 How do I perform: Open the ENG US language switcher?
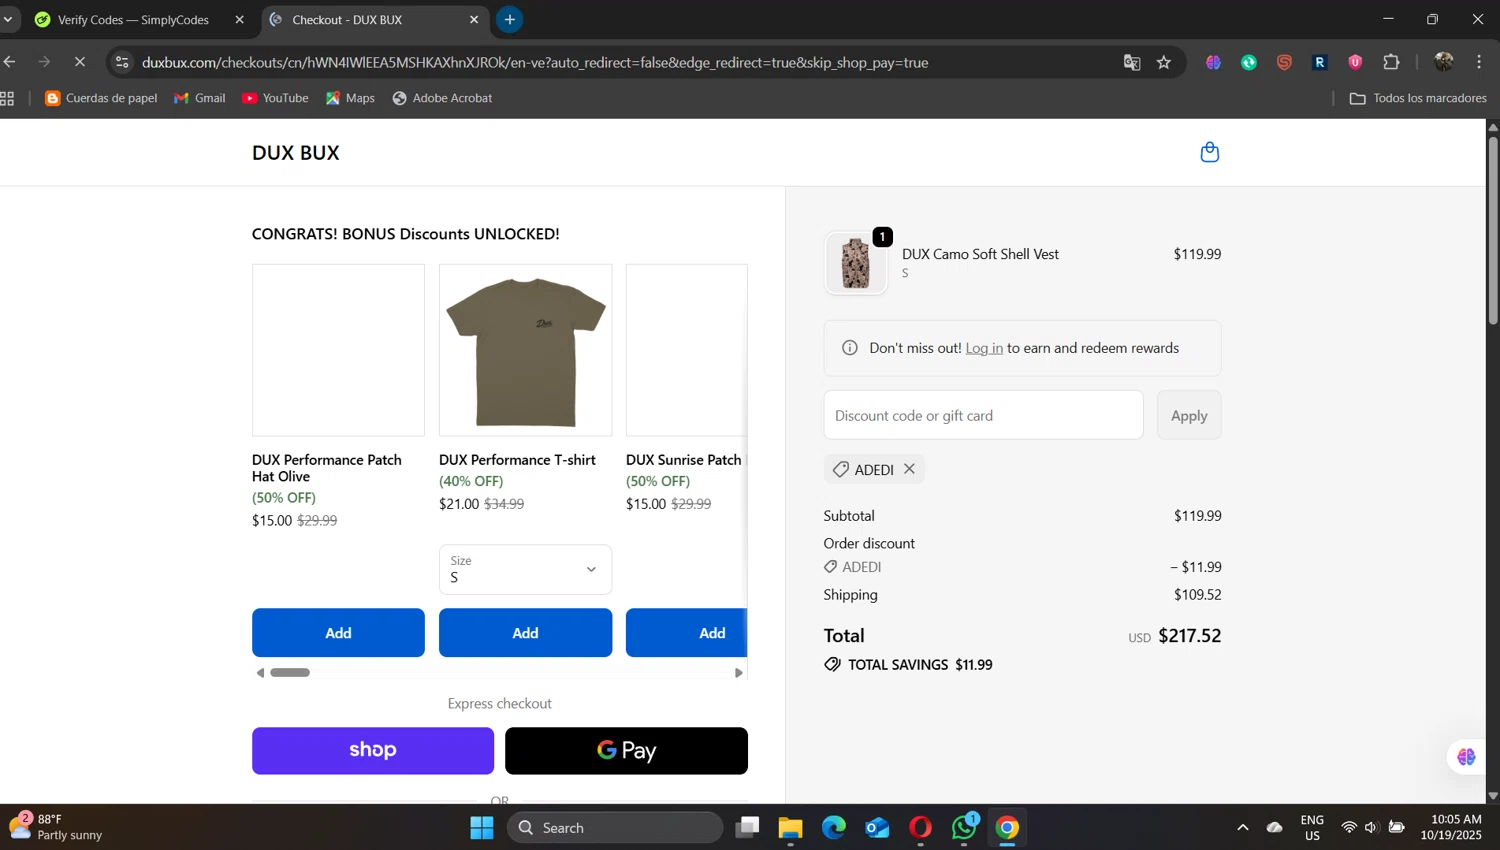pos(1312,827)
